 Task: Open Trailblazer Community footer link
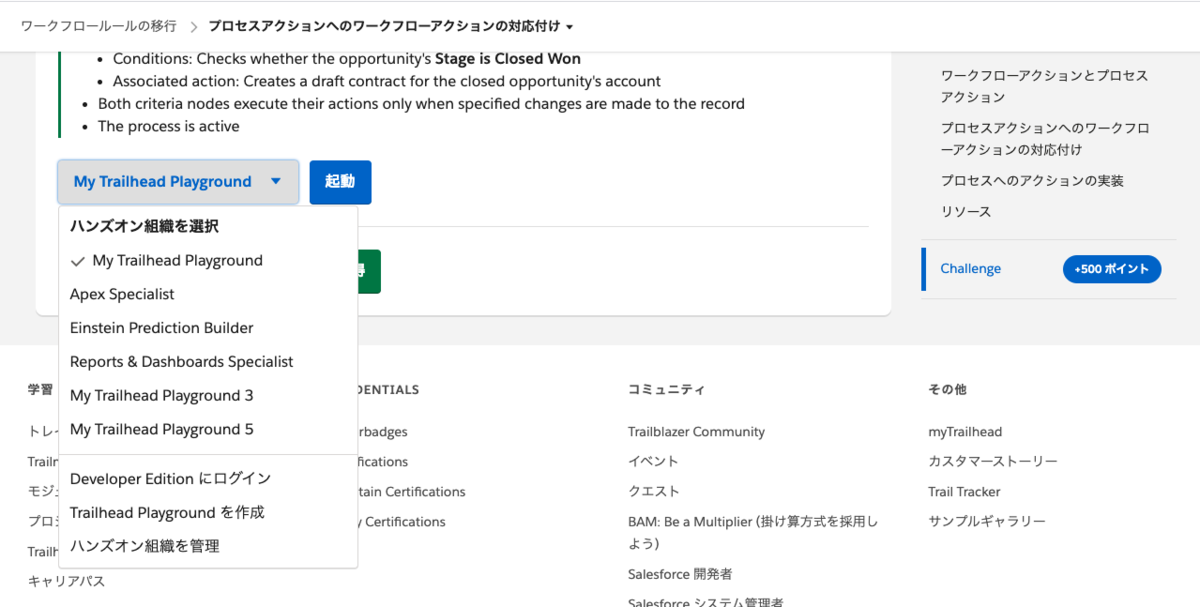click(696, 432)
